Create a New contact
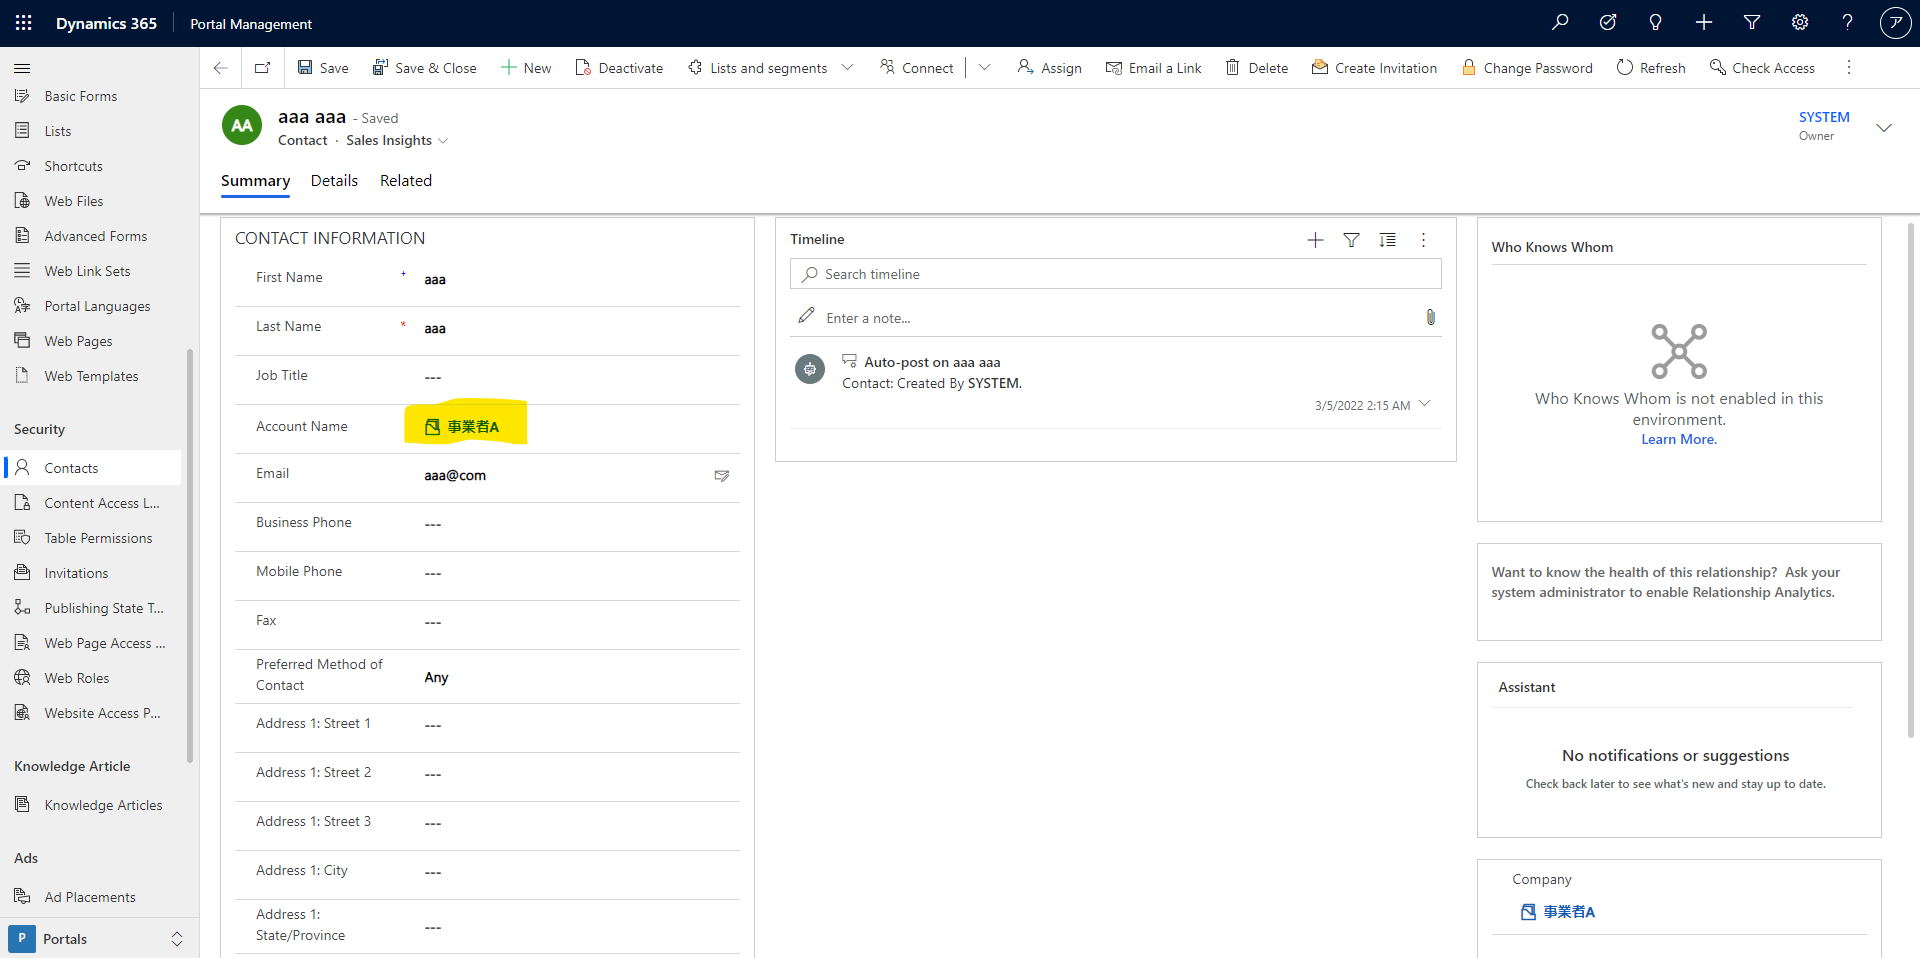Viewport: 1920px width, 958px height. pyautogui.click(x=526, y=68)
